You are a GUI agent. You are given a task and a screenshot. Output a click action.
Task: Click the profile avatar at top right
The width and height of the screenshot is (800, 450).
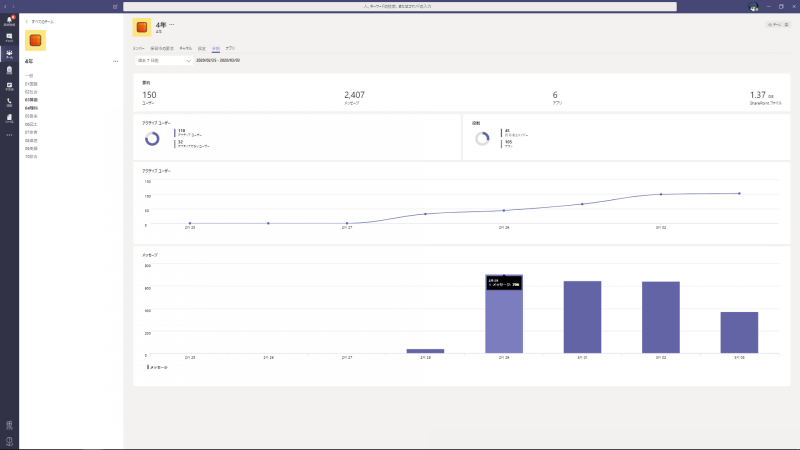pyautogui.click(x=755, y=6)
